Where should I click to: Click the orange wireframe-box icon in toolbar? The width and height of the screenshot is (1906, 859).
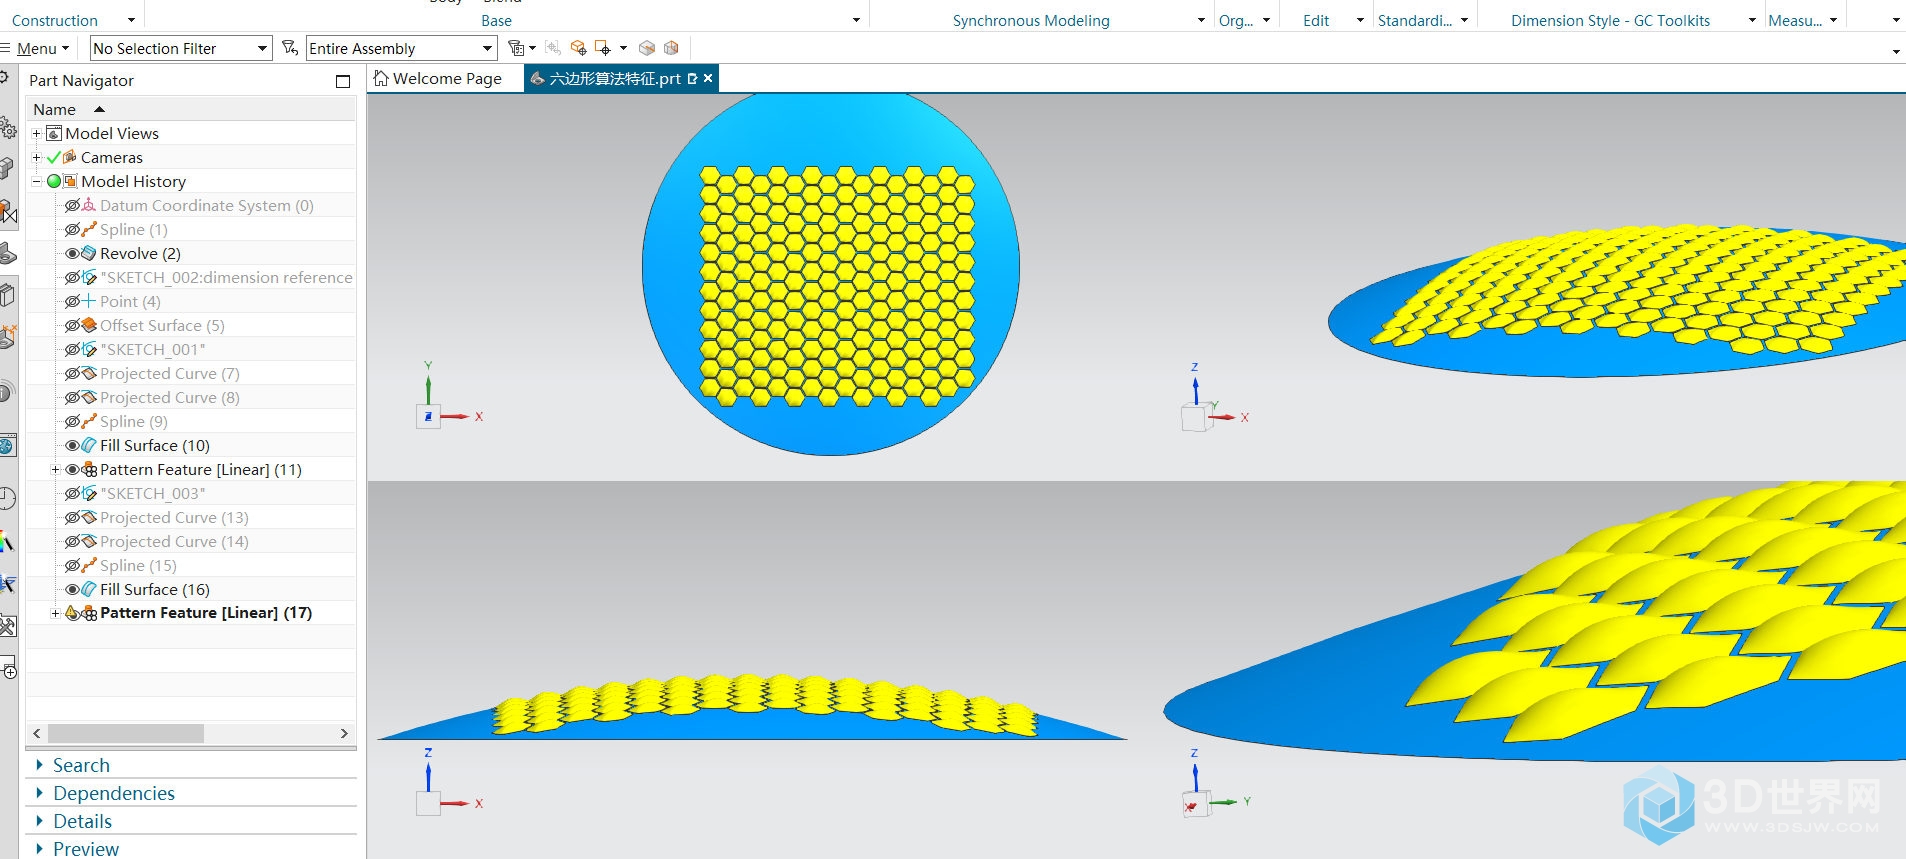[x=671, y=48]
